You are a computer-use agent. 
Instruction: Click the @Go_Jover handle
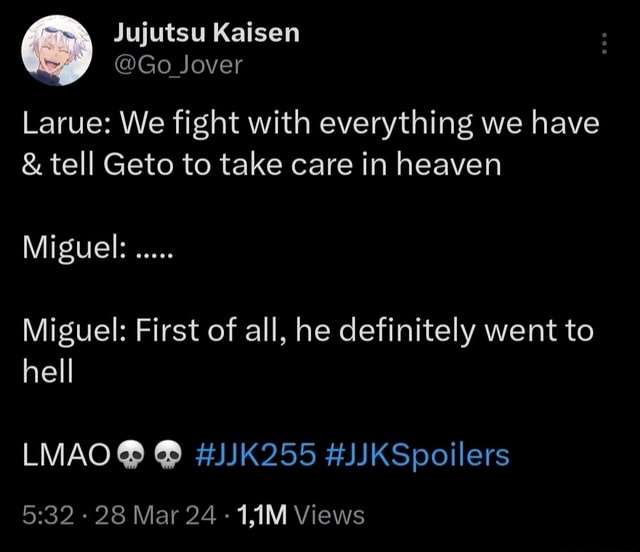tap(177, 66)
